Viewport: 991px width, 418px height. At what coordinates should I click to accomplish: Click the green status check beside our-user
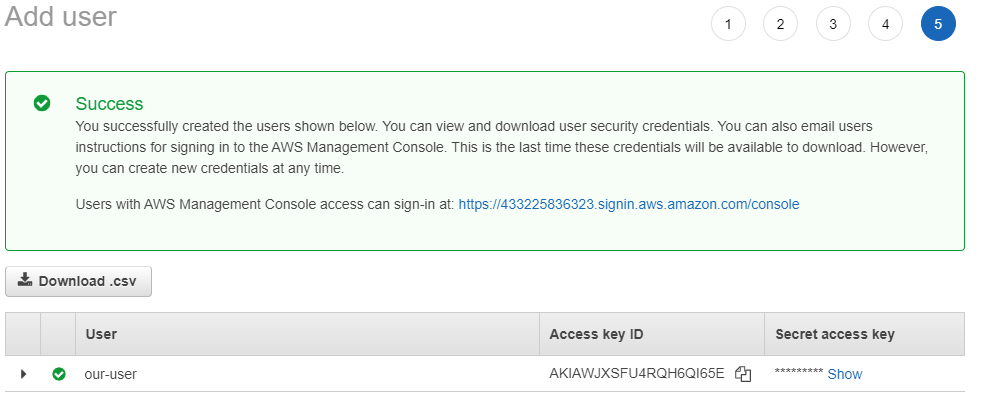pyautogui.click(x=59, y=374)
